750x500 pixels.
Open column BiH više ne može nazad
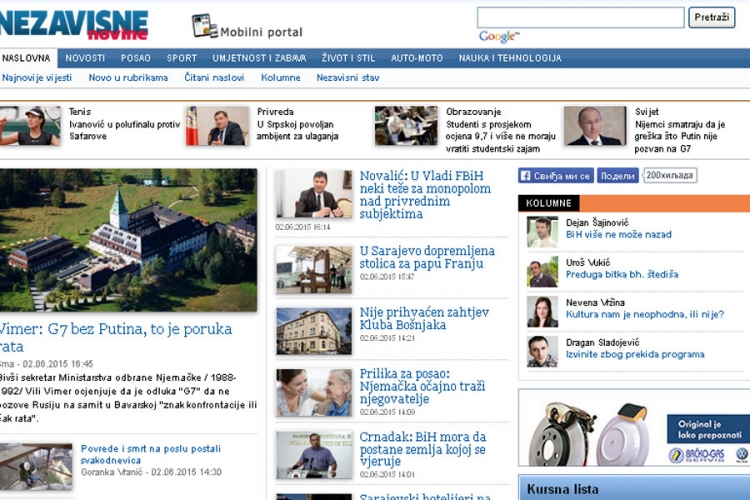[618, 235]
